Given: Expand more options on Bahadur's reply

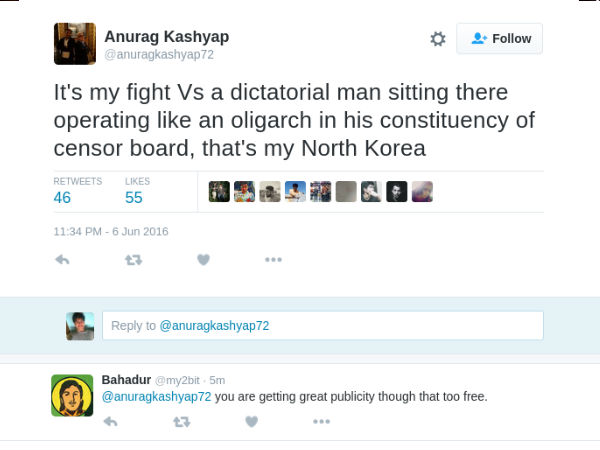Looking at the screenshot, I should [321, 421].
